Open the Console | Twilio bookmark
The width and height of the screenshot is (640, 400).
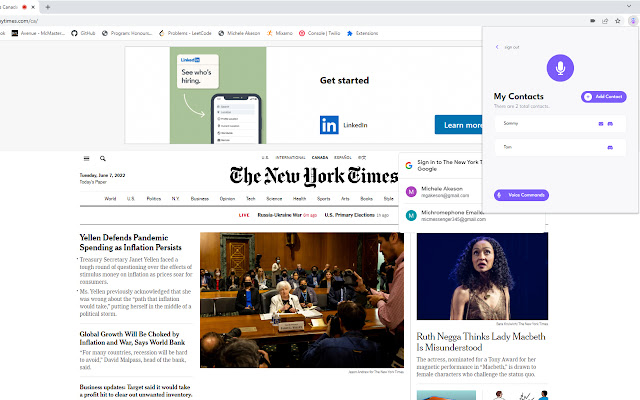[x=320, y=33]
